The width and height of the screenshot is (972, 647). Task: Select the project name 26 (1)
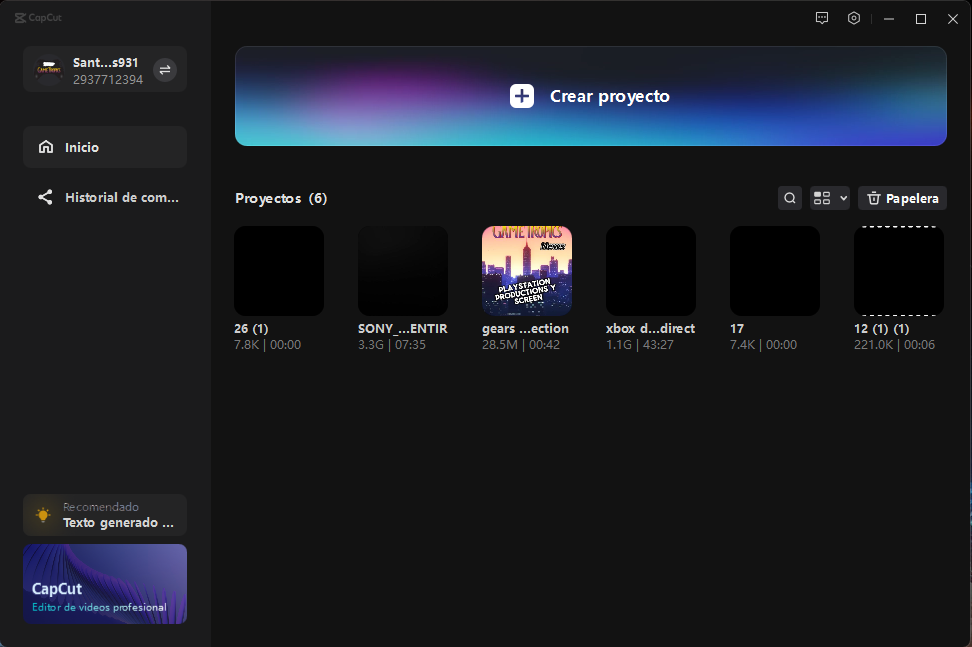coord(251,328)
